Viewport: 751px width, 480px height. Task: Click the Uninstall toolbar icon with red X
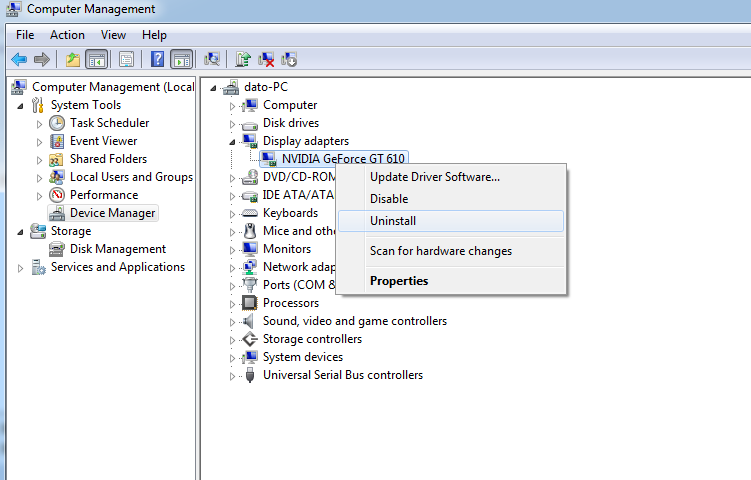click(x=267, y=59)
